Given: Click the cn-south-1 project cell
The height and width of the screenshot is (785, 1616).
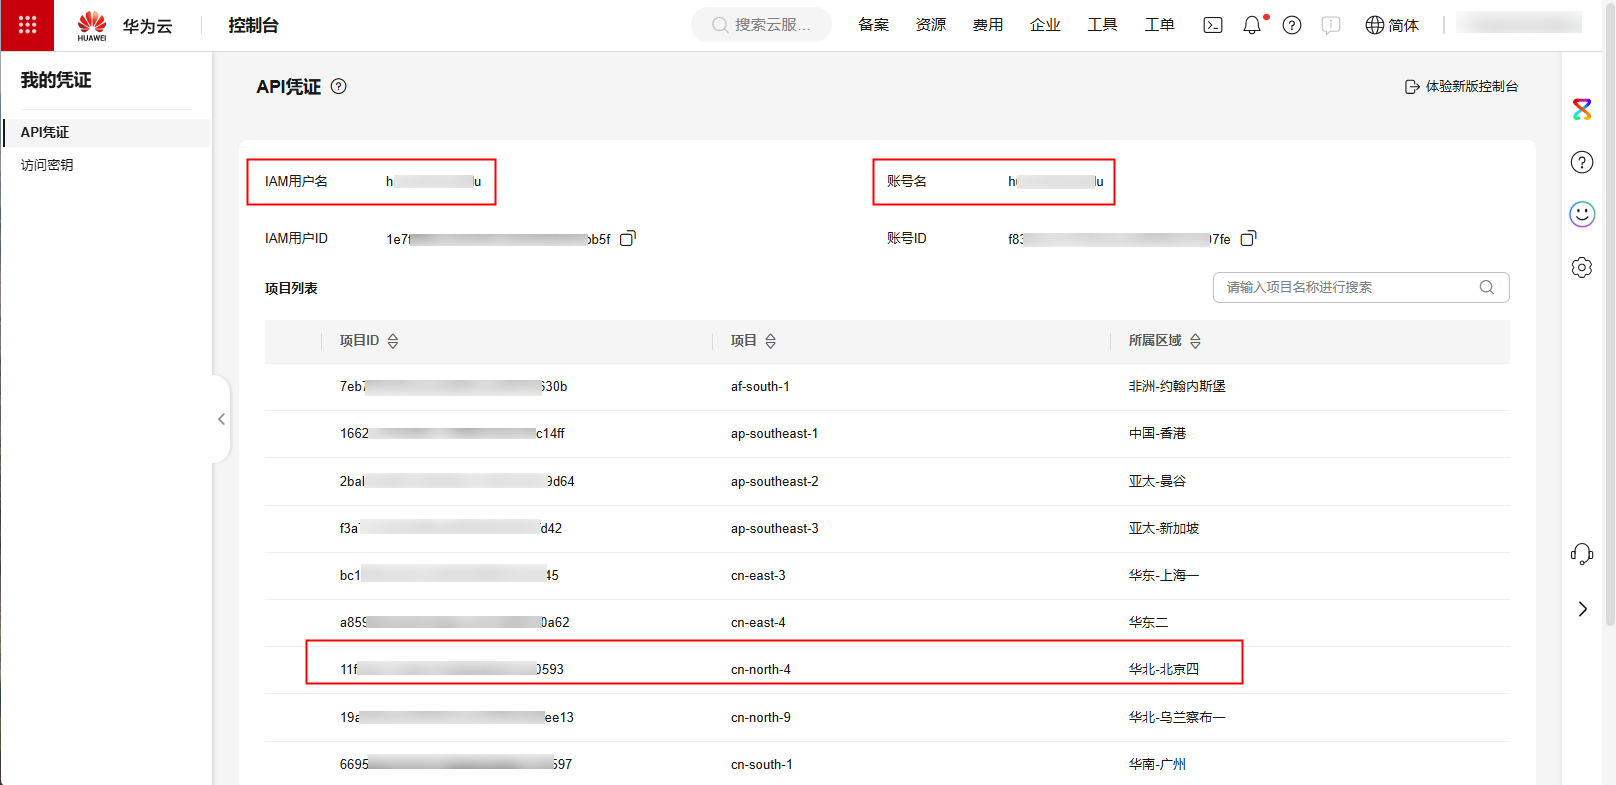Looking at the screenshot, I should [761, 765].
